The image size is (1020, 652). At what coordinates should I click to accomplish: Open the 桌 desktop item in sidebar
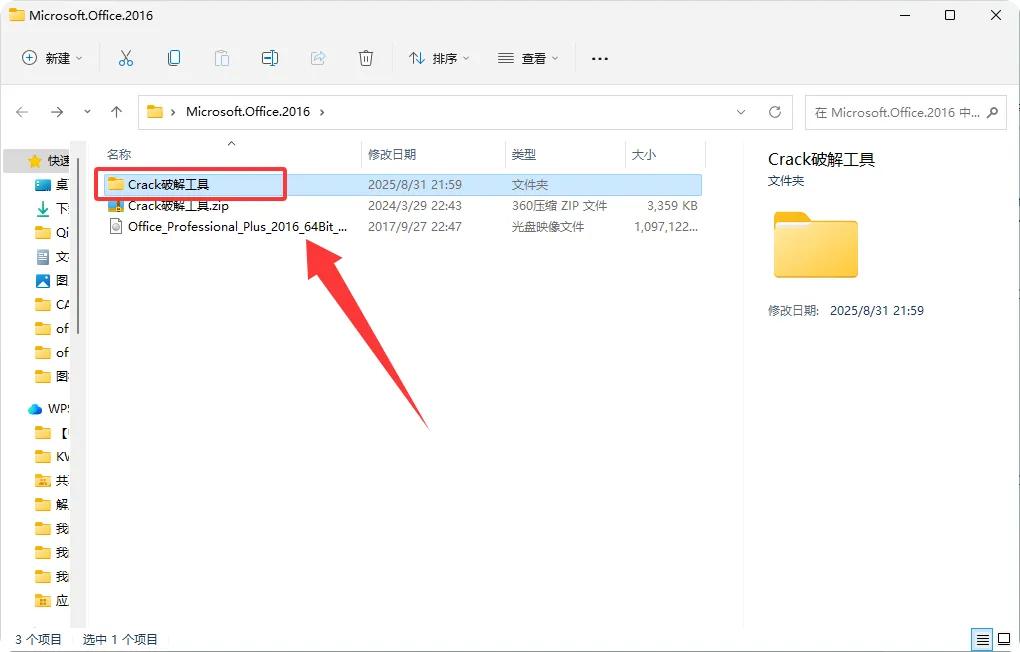click(x=51, y=185)
